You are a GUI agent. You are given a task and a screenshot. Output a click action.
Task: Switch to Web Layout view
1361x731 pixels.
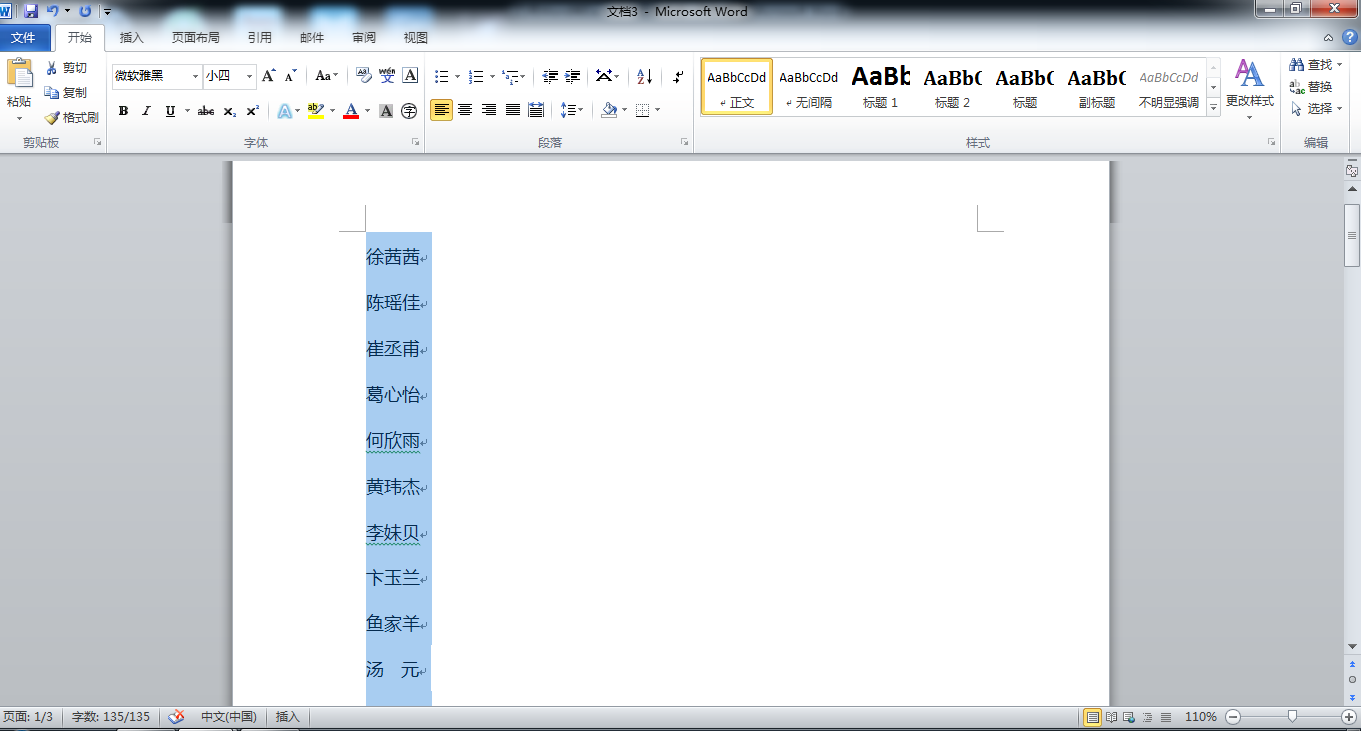pos(1129,717)
